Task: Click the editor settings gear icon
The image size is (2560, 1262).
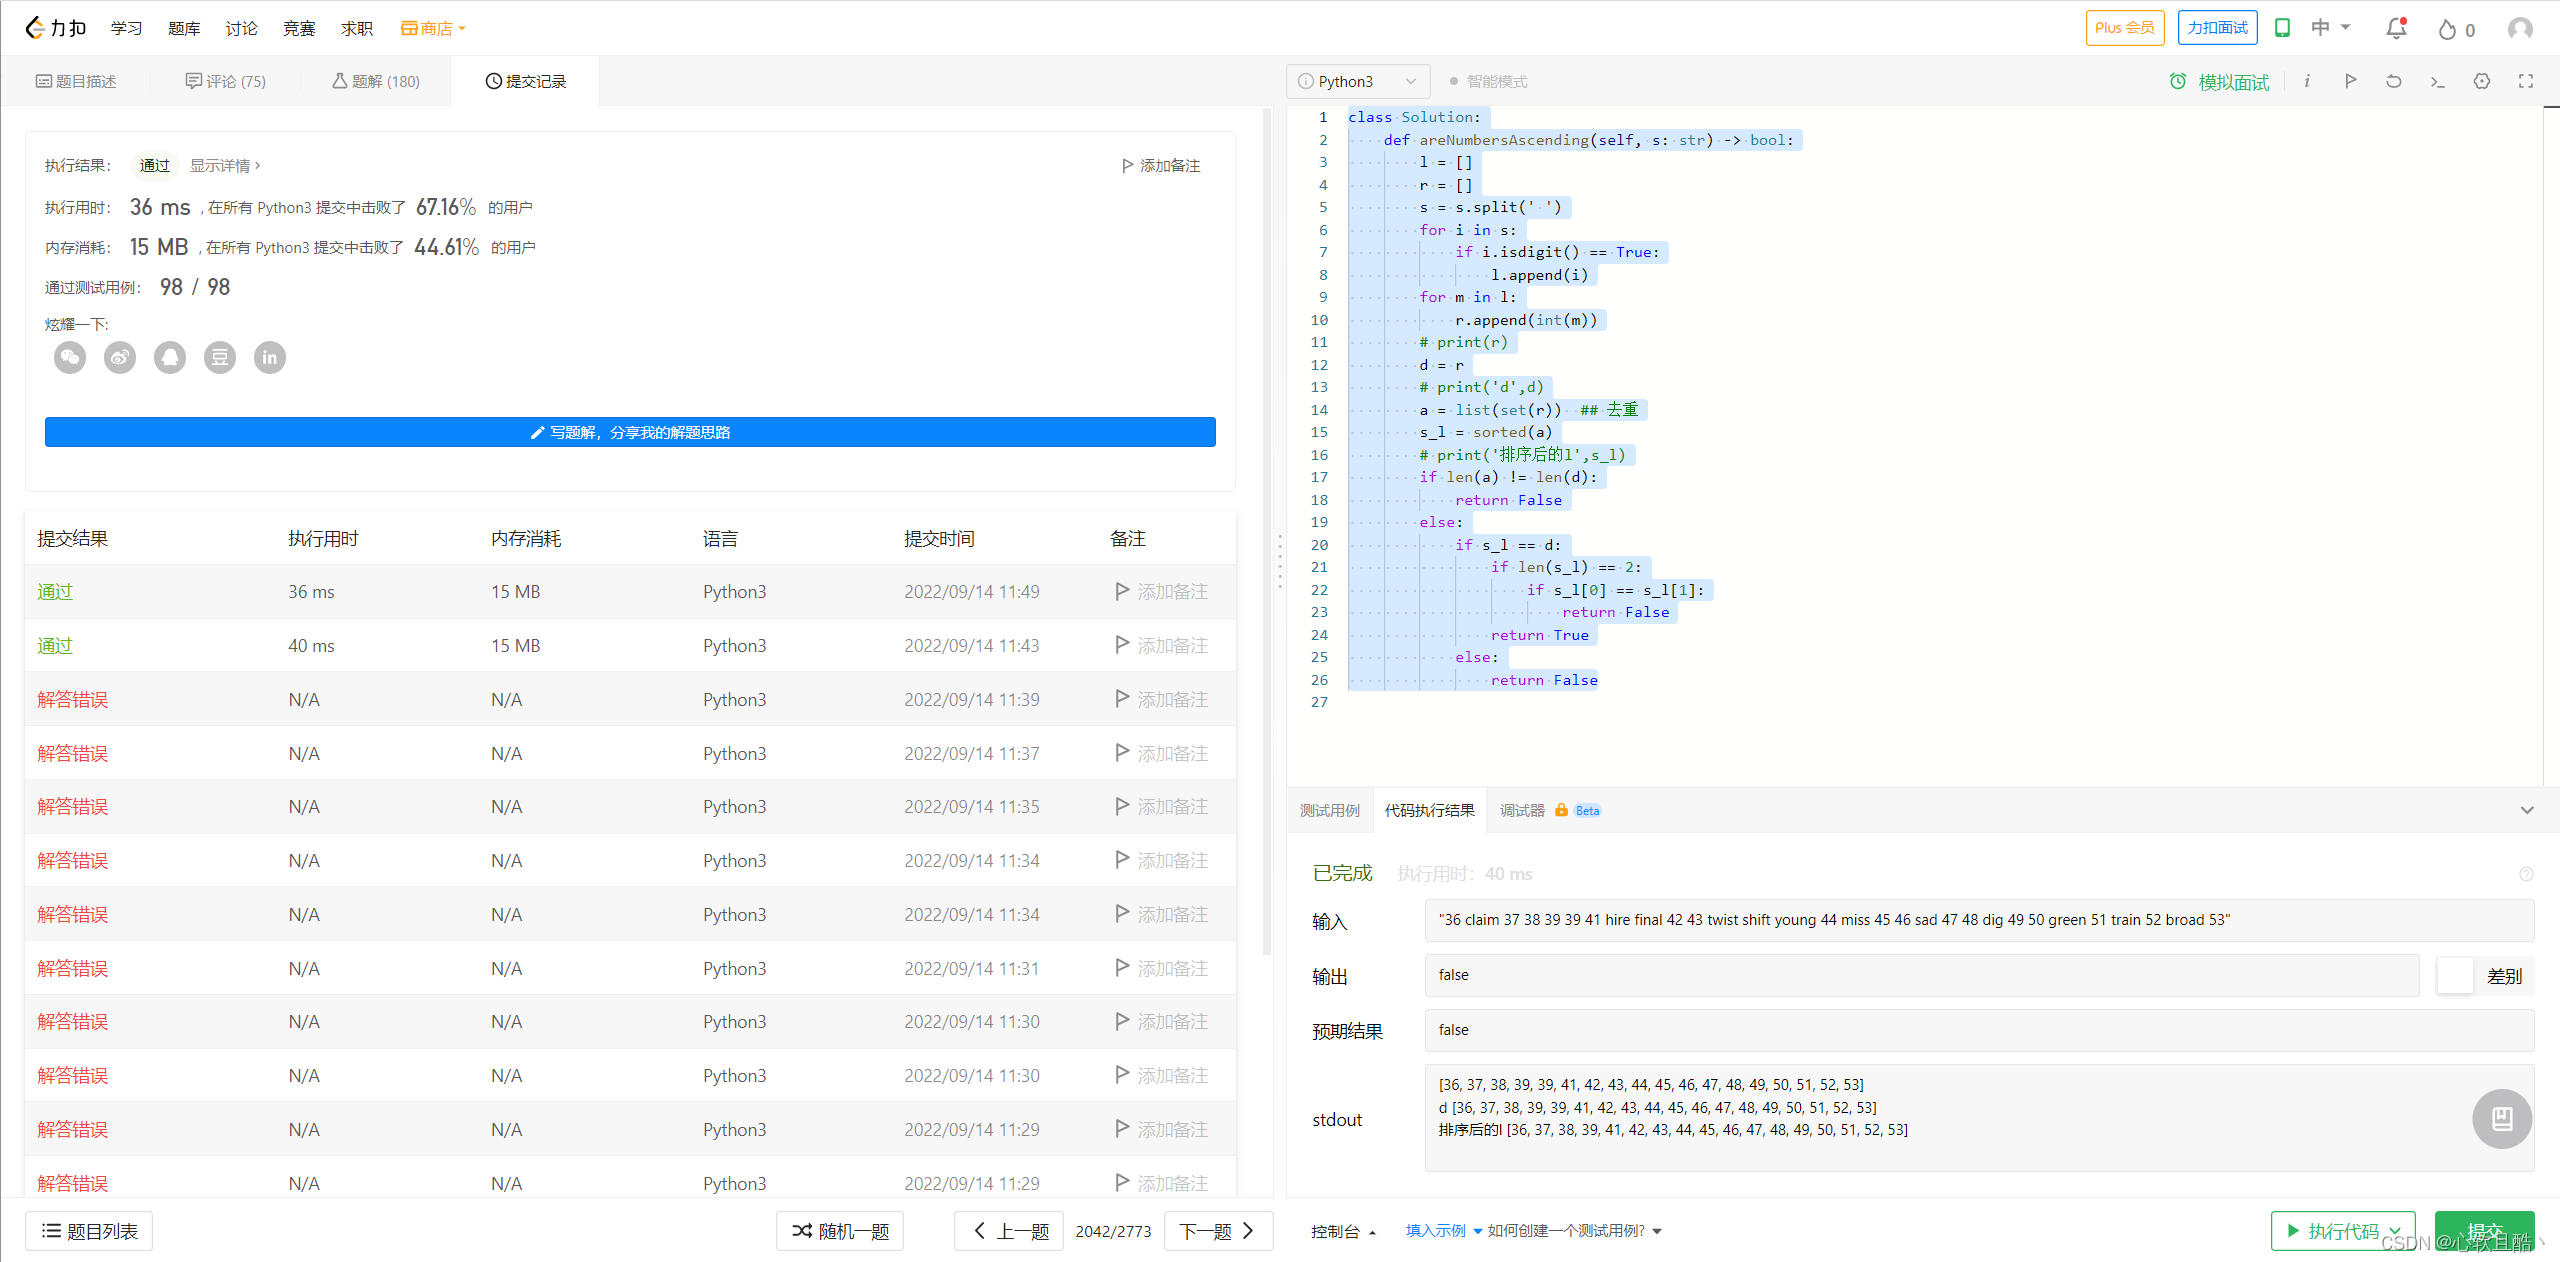Action: click(2482, 81)
